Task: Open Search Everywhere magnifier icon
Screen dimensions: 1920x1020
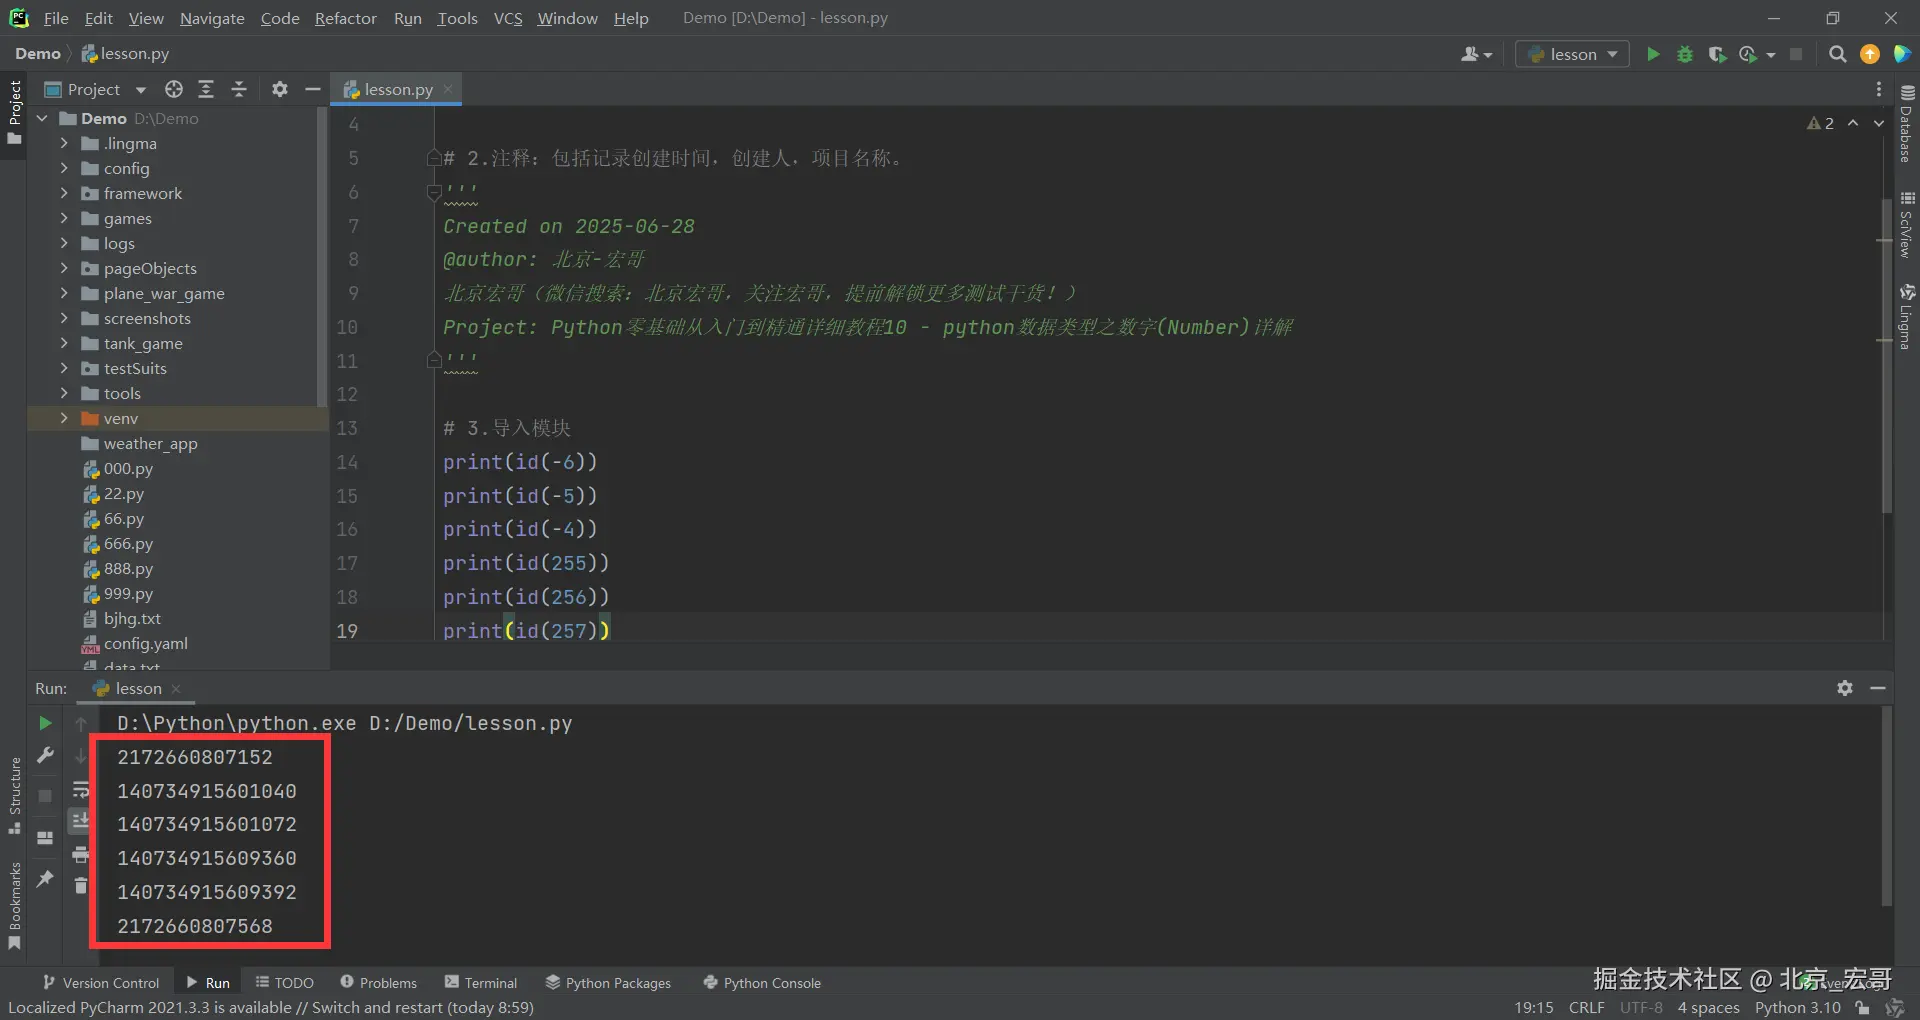Action: [1837, 54]
